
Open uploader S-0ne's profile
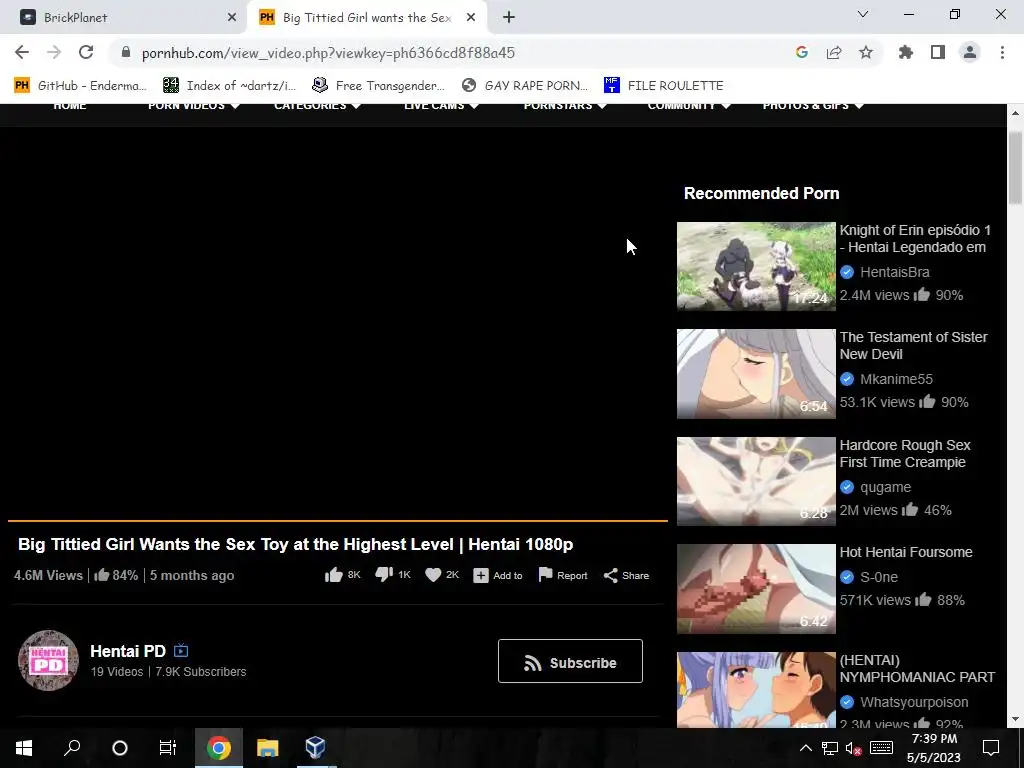coord(878,577)
